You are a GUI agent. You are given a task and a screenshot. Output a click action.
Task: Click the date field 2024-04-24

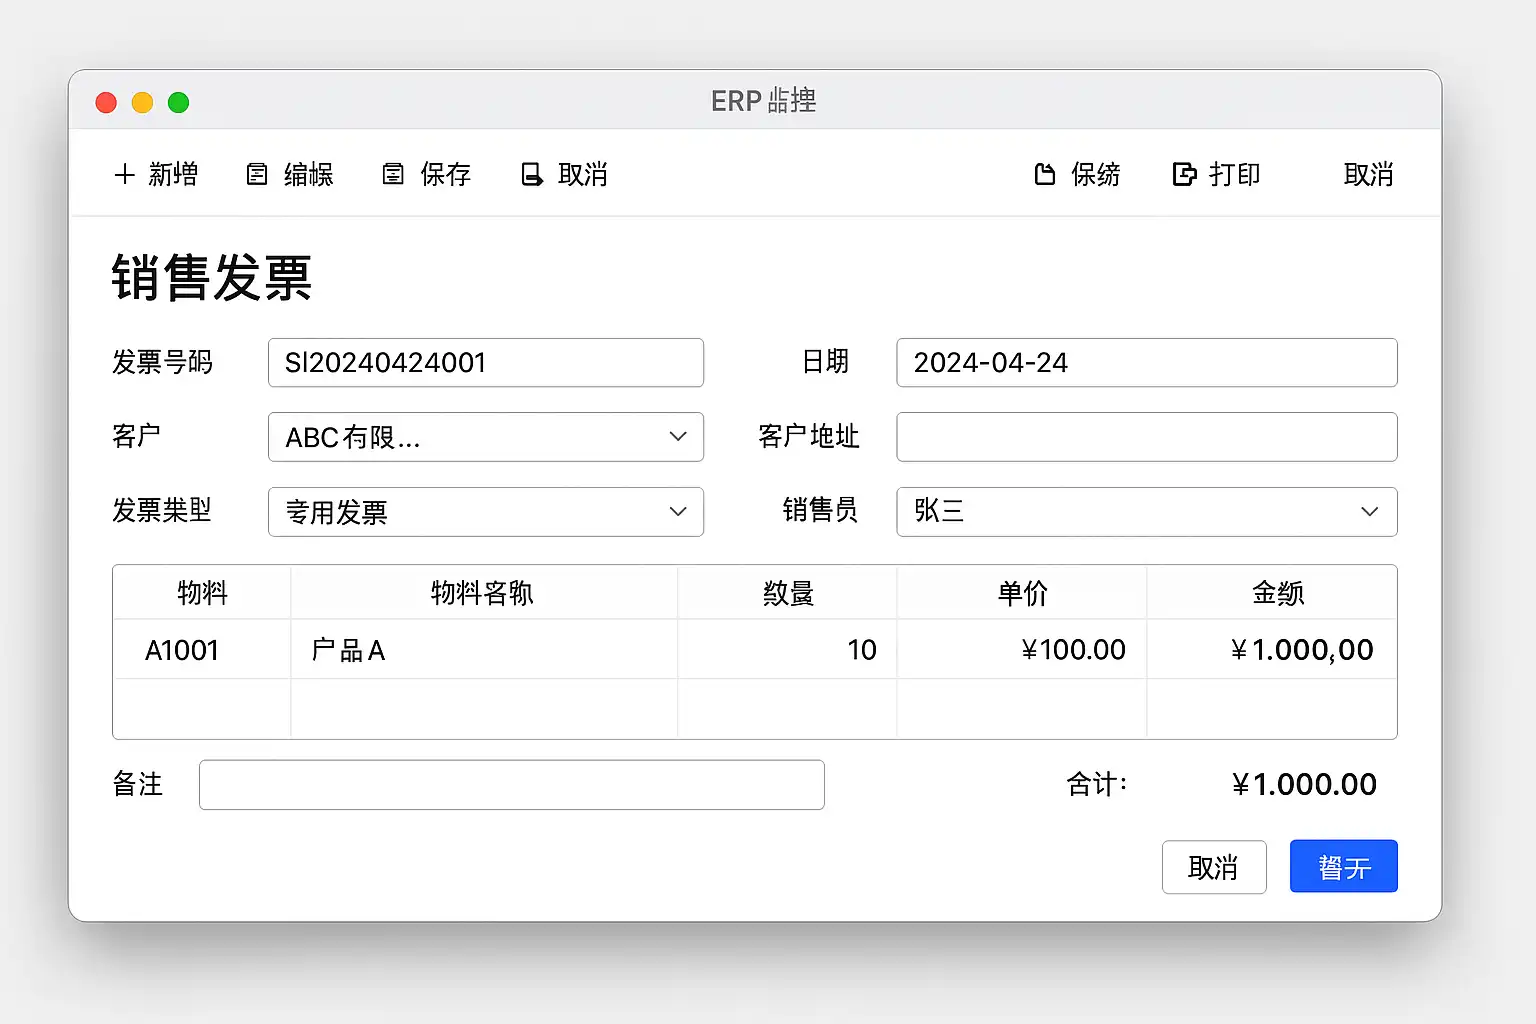(1146, 363)
